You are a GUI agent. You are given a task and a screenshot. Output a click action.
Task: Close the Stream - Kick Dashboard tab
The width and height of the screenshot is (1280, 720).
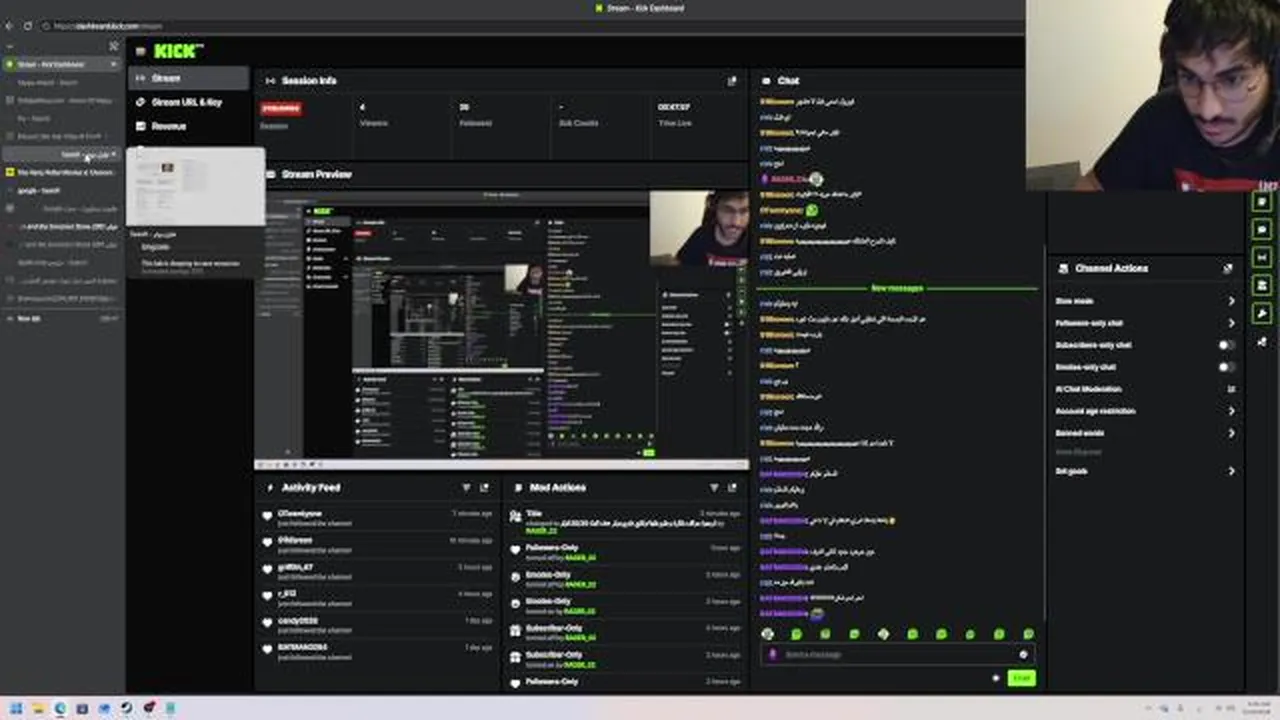coord(113,65)
